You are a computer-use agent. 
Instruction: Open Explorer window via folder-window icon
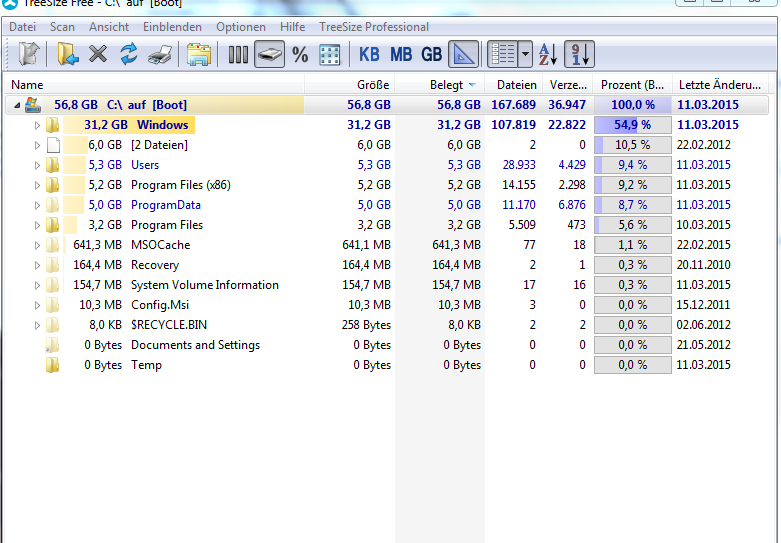[199, 54]
